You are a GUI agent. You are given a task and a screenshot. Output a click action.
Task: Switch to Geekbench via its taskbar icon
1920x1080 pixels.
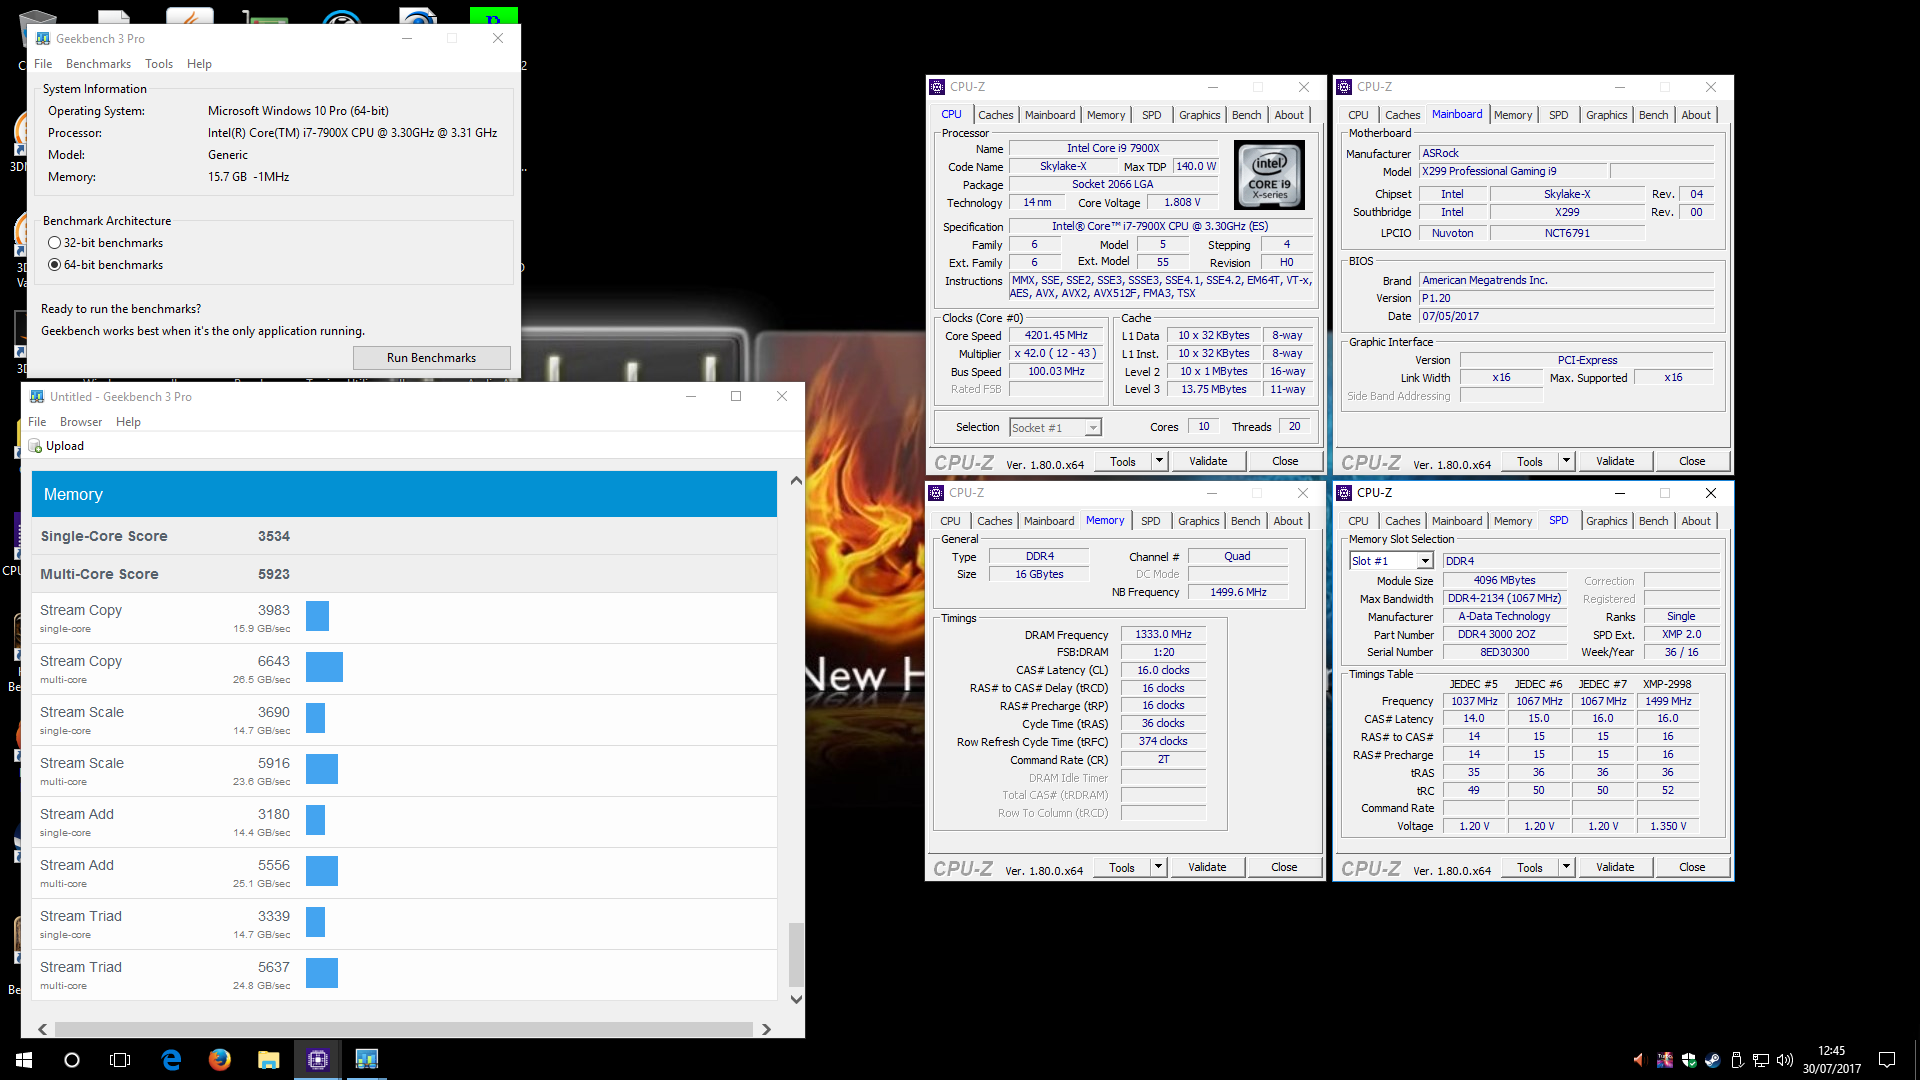[x=367, y=1060]
